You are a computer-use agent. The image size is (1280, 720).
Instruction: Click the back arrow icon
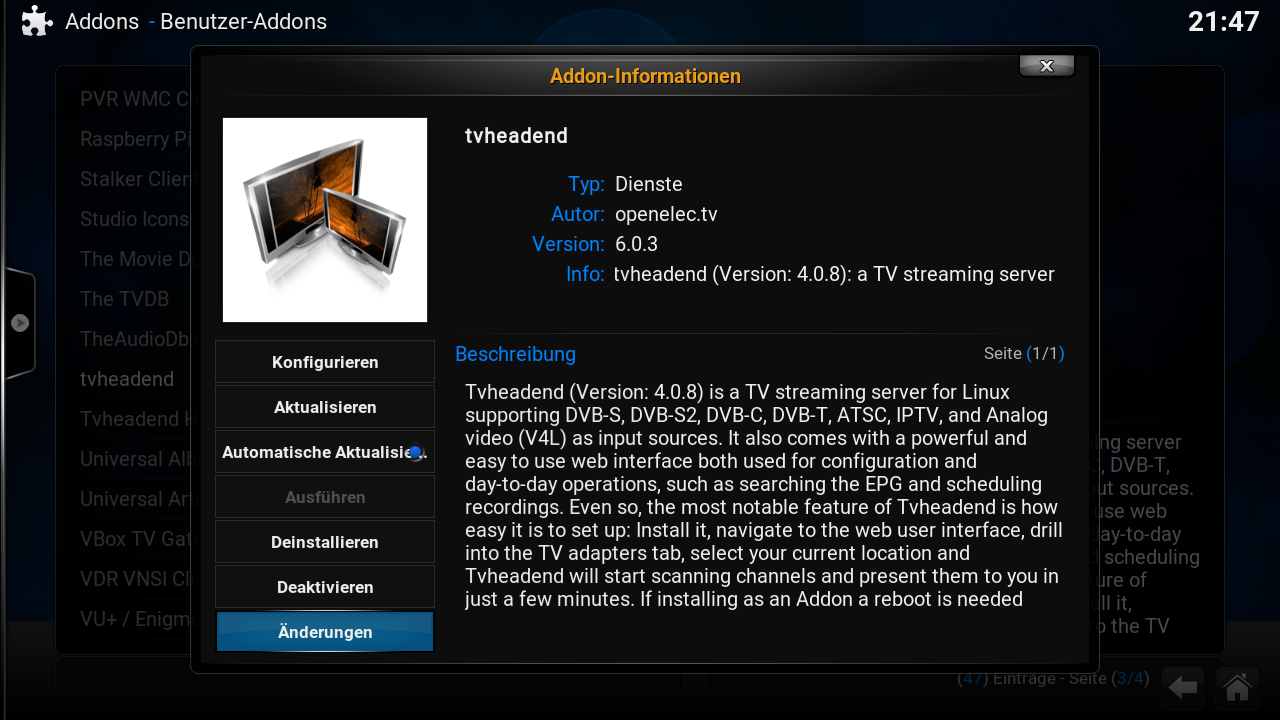tap(1184, 687)
